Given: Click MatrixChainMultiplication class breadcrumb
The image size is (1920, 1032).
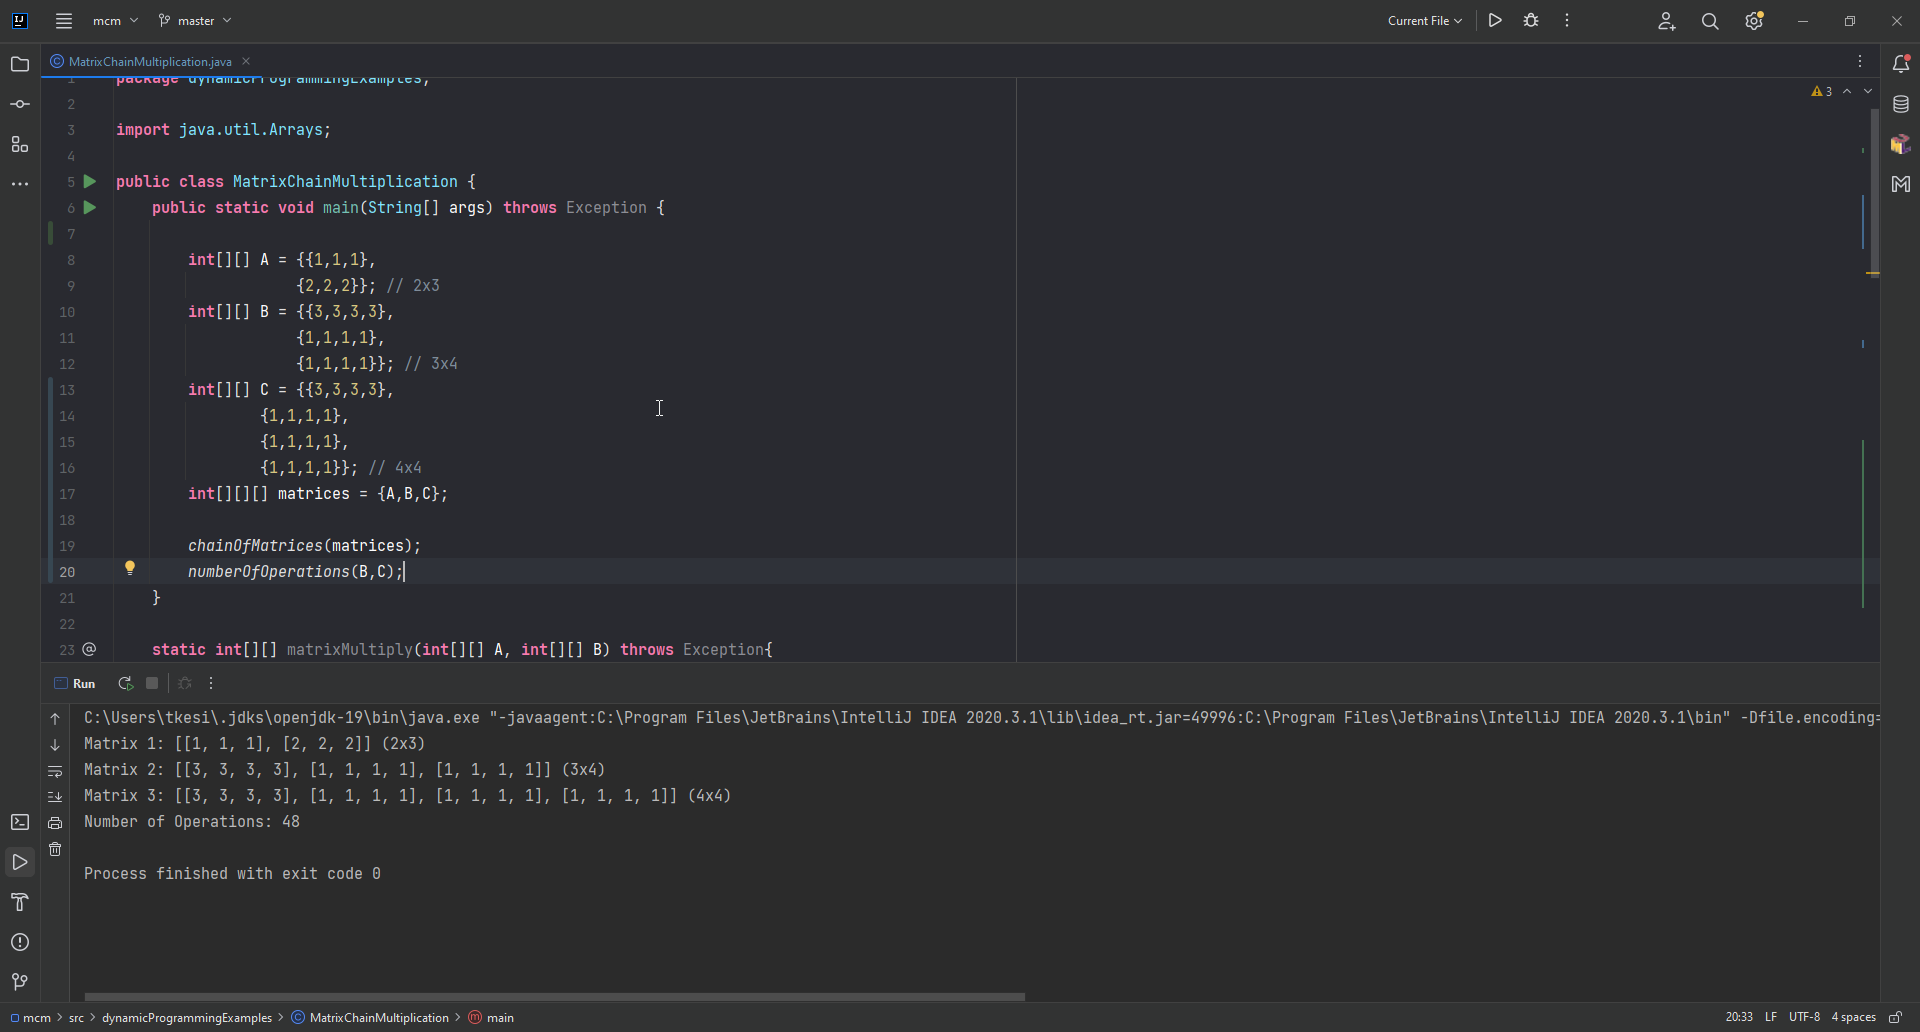Looking at the screenshot, I should click(x=370, y=1018).
